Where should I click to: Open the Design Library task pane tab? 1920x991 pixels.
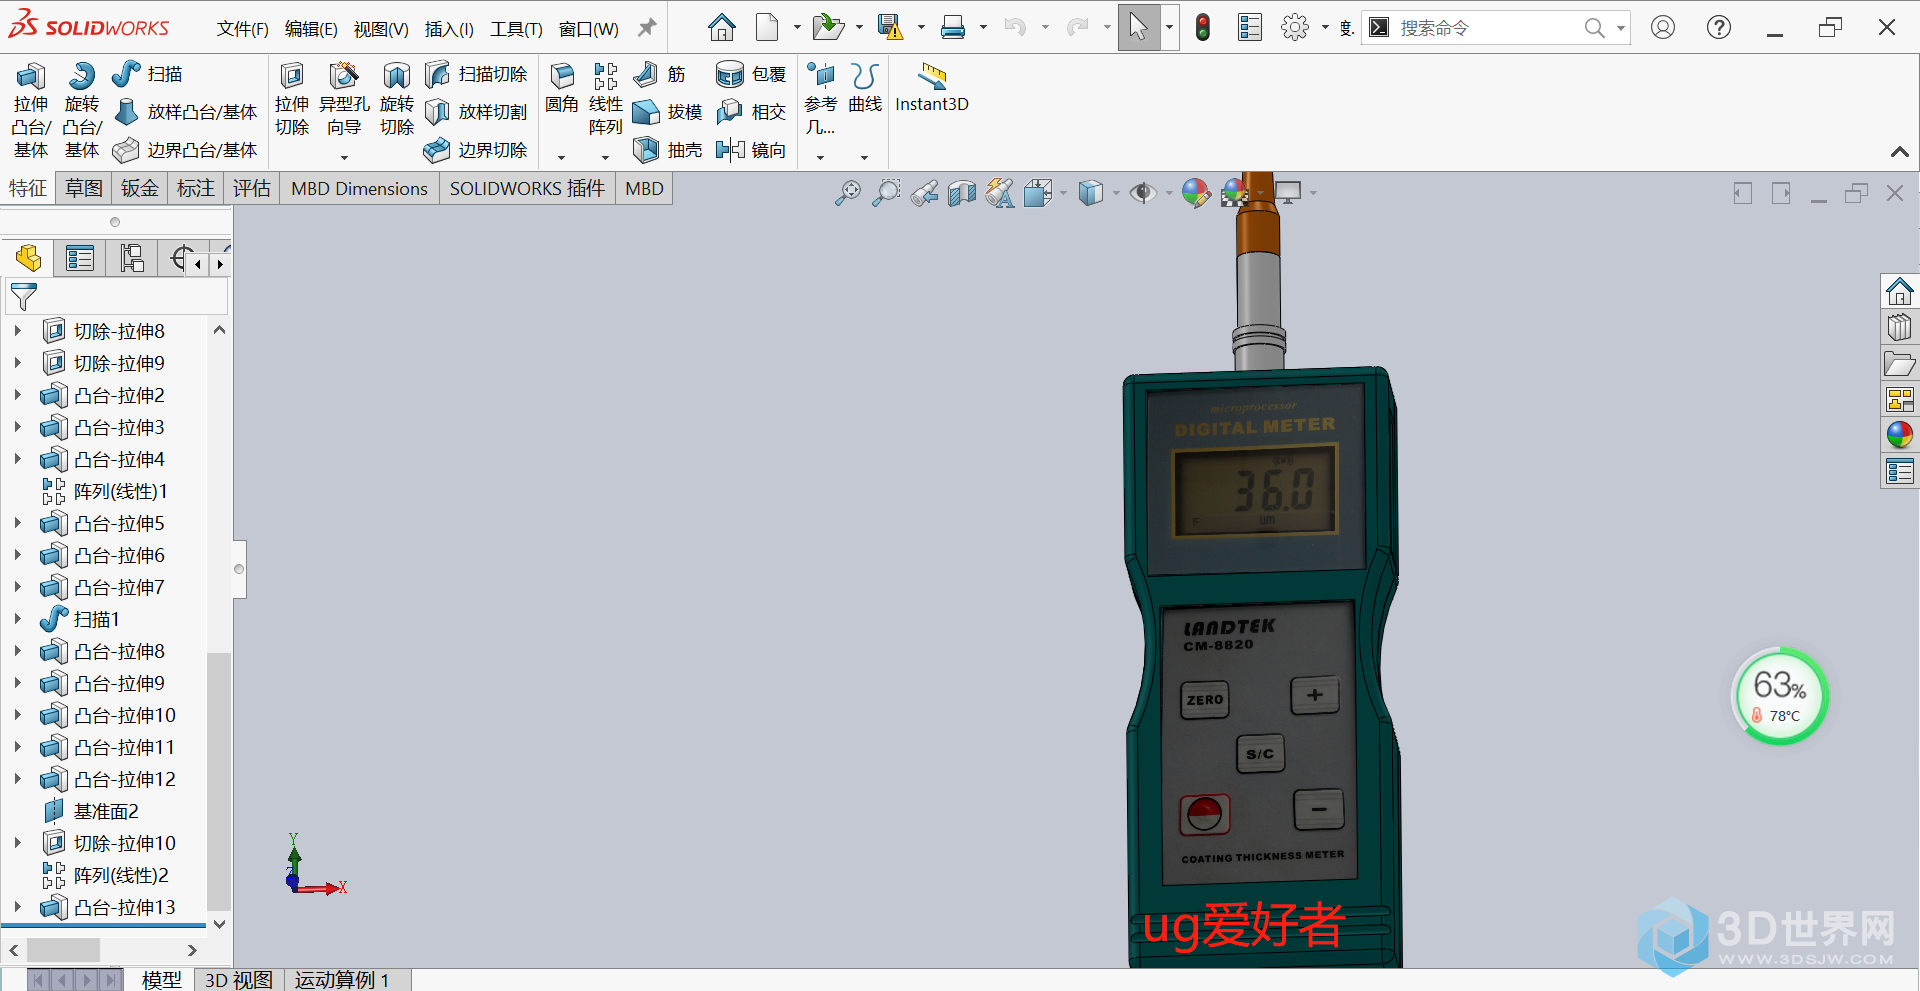[x=1899, y=328]
